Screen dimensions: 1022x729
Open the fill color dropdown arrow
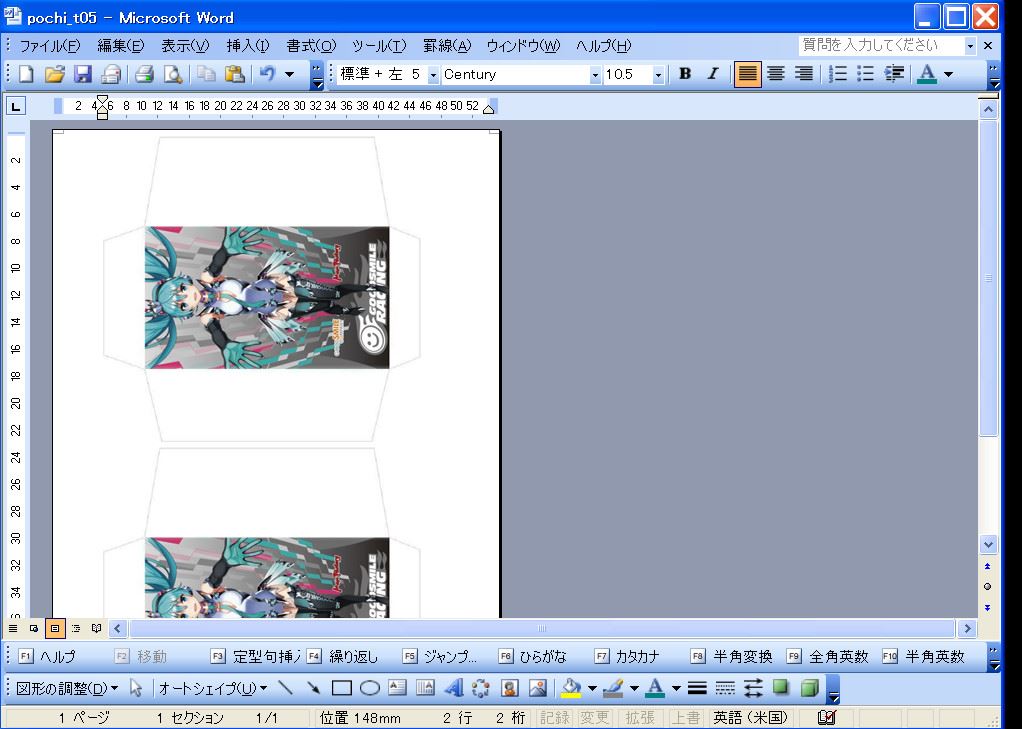[592, 688]
